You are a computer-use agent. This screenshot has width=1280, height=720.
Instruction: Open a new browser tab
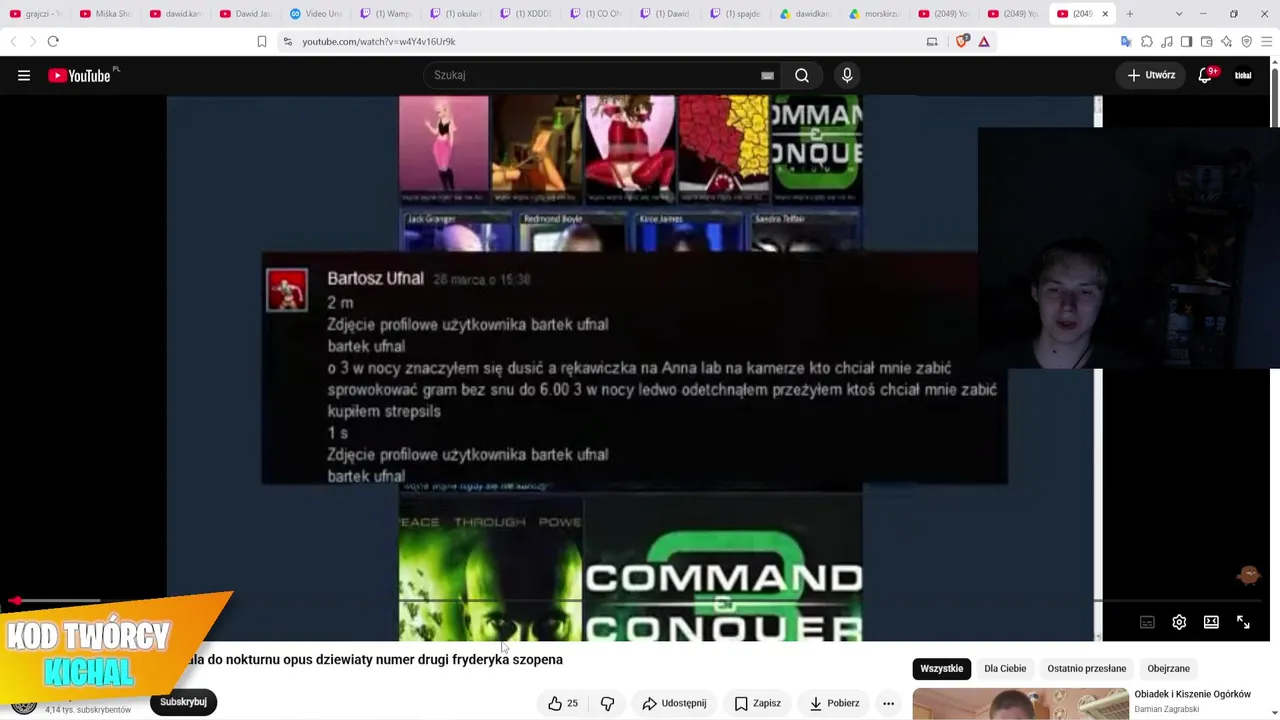[1130, 14]
